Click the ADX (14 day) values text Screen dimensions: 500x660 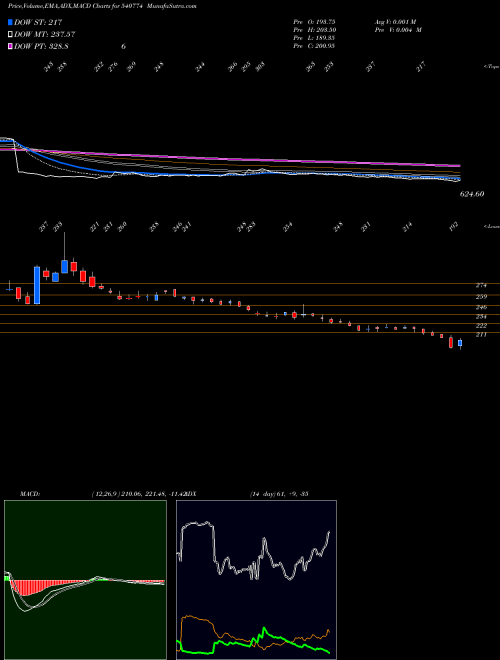(x=279, y=493)
